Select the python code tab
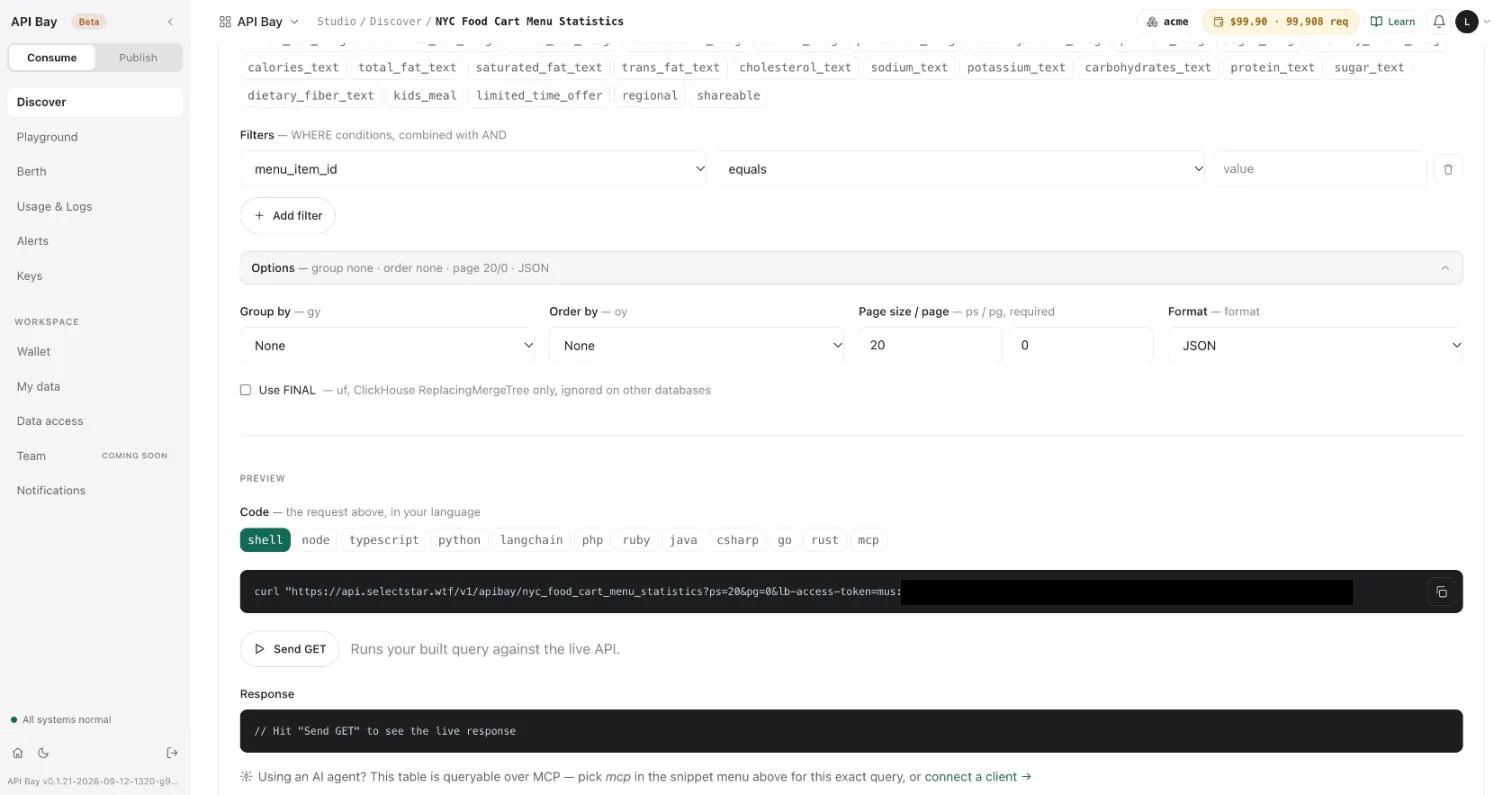1512x795 pixels. [459, 540]
